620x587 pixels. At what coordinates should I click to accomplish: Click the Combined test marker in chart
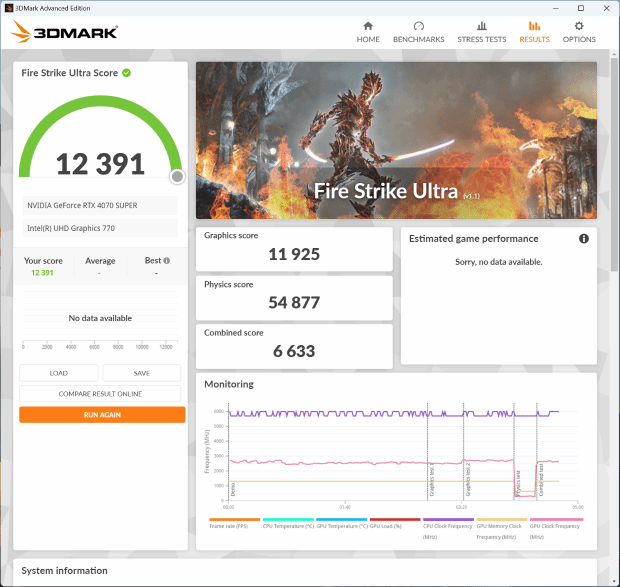pos(541,480)
